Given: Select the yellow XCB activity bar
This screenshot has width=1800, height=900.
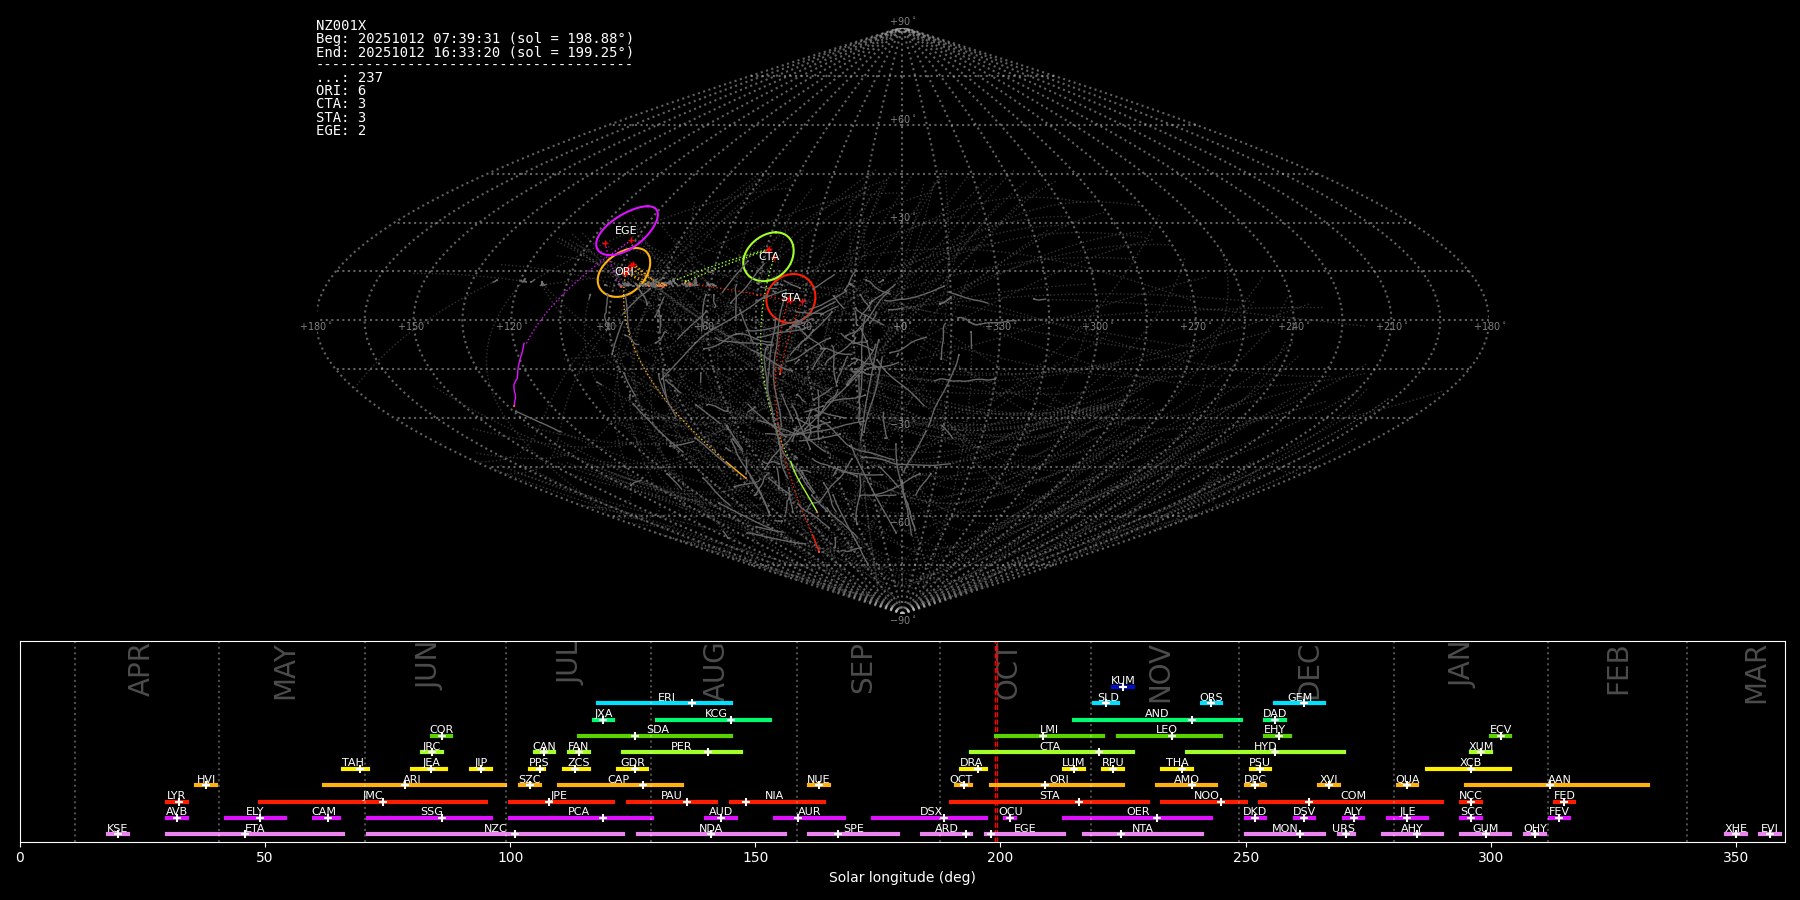Looking at the screenshot, I should click(x=1468, y=769).
